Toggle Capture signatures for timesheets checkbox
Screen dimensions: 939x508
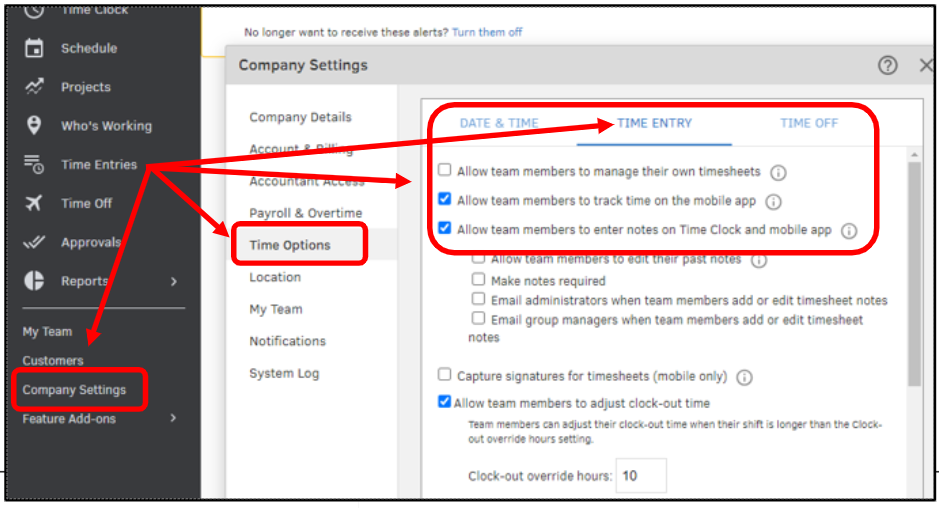[x=445, y=376]
